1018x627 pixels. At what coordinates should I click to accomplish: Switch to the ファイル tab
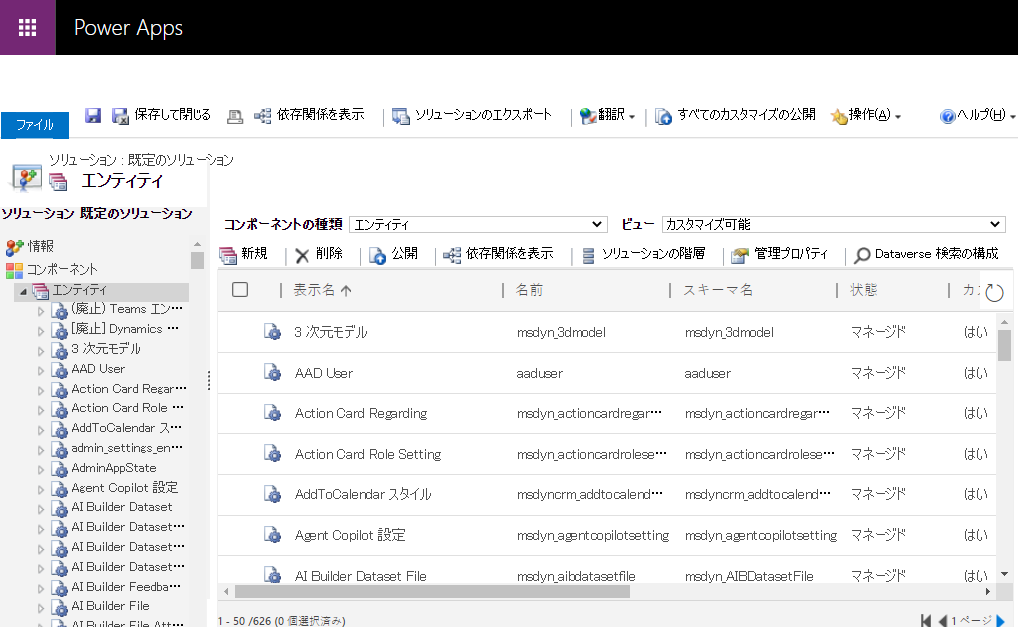[34, 125]
